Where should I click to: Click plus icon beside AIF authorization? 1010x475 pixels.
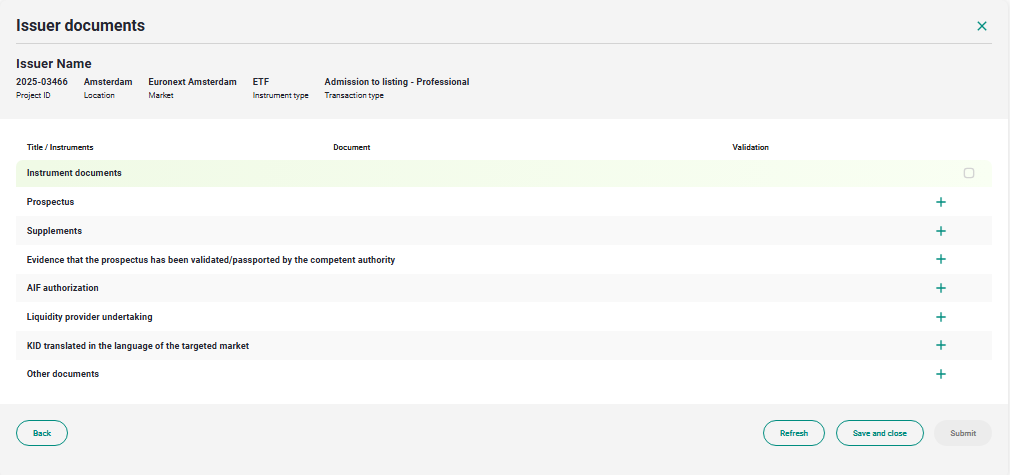(x=940, y=288)
